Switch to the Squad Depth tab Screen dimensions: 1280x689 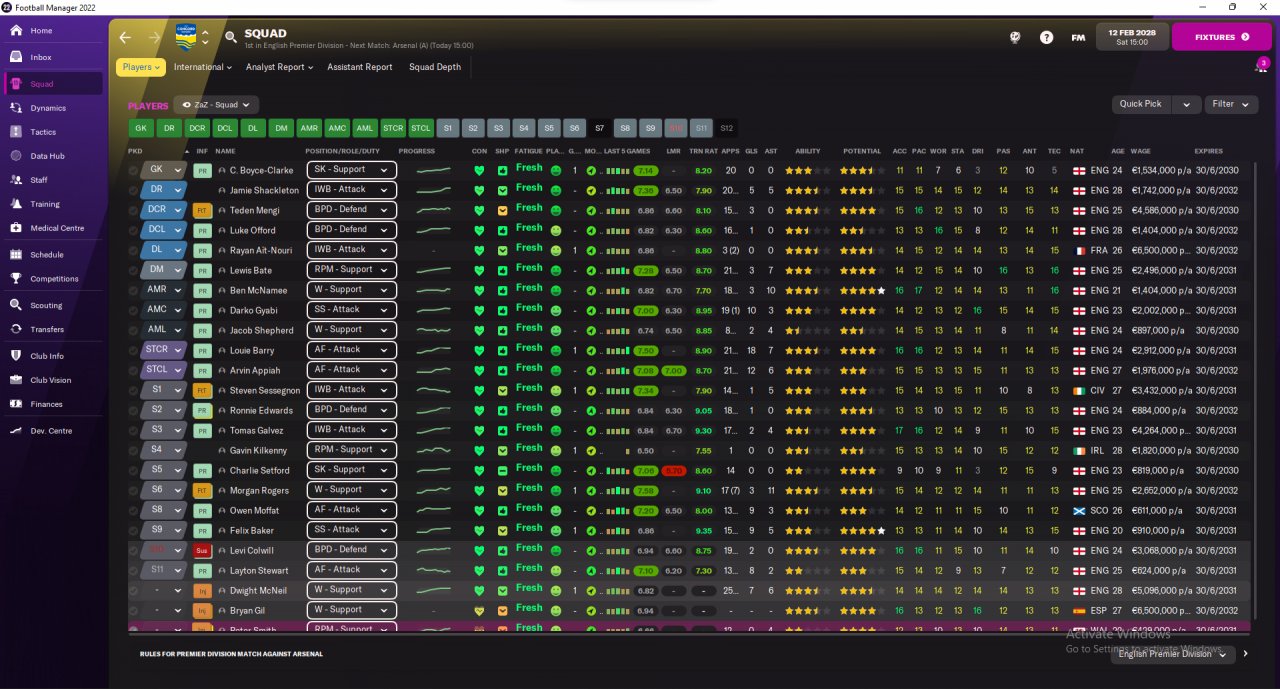435,67
